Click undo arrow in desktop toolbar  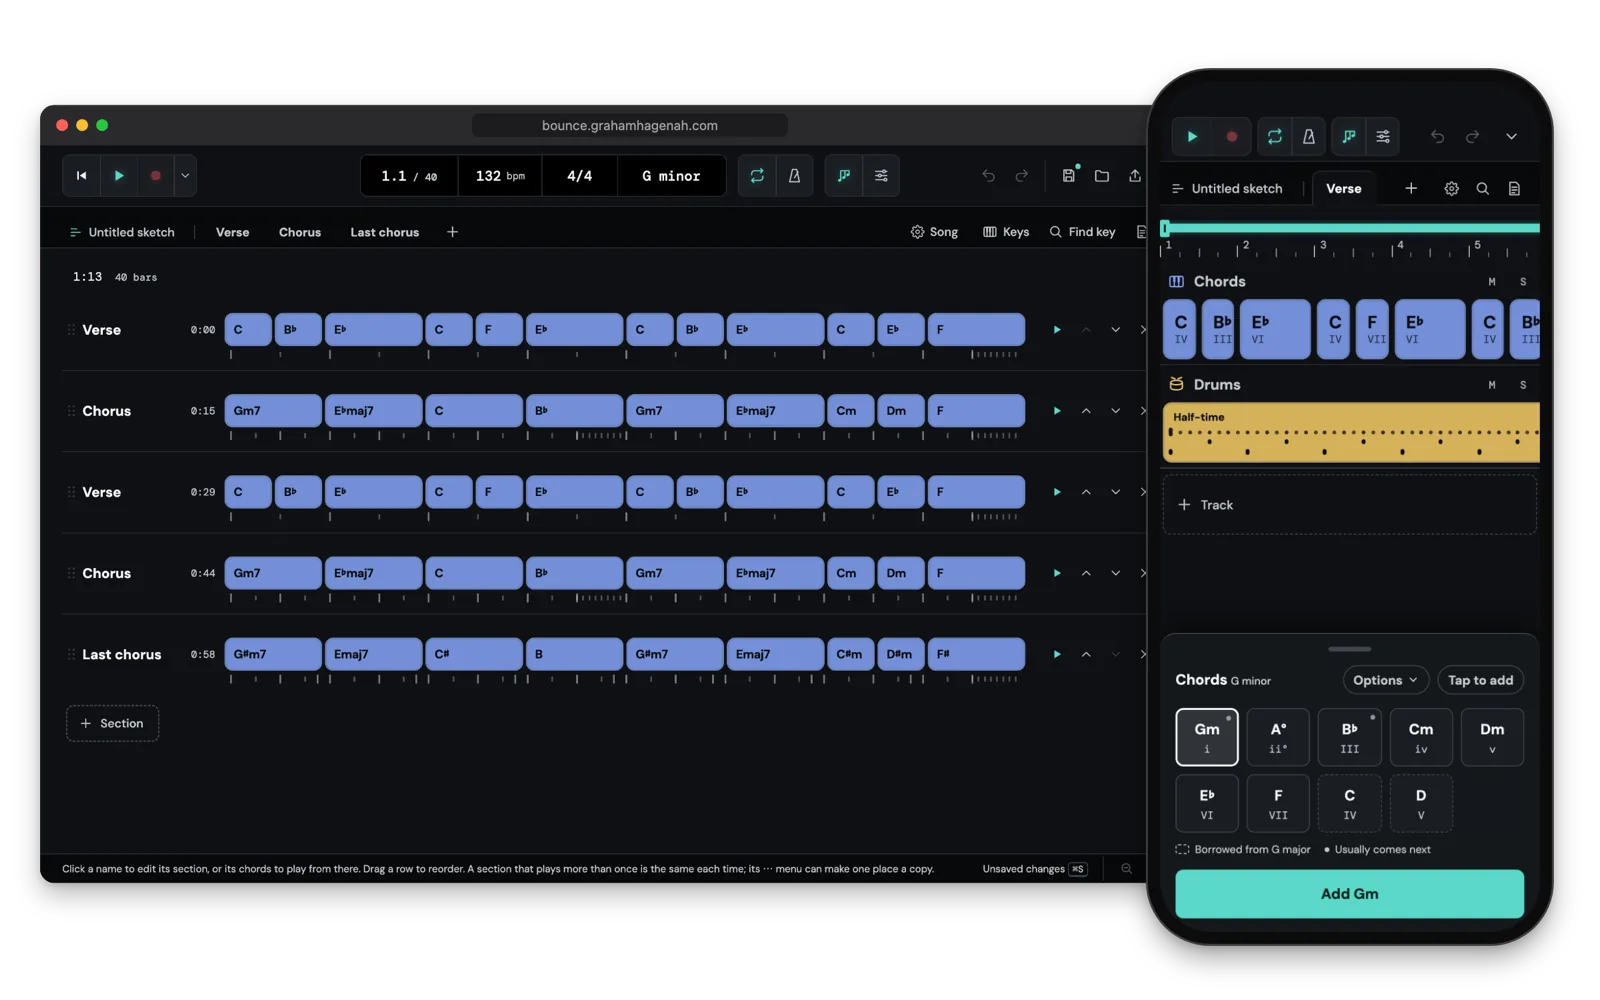coord(988,176)
